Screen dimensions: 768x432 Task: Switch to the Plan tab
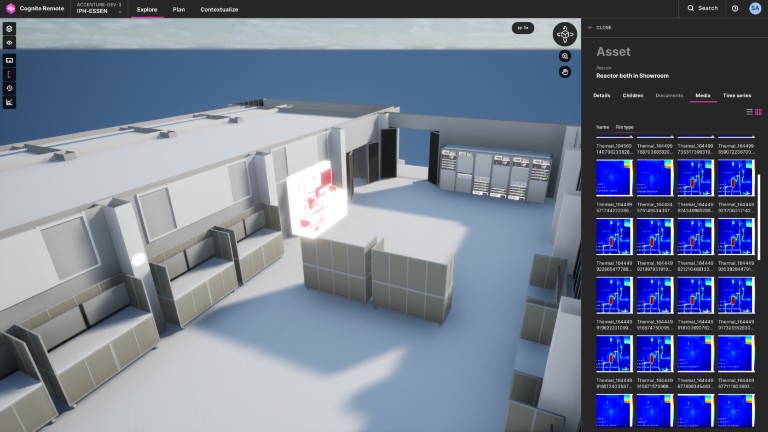179,8
